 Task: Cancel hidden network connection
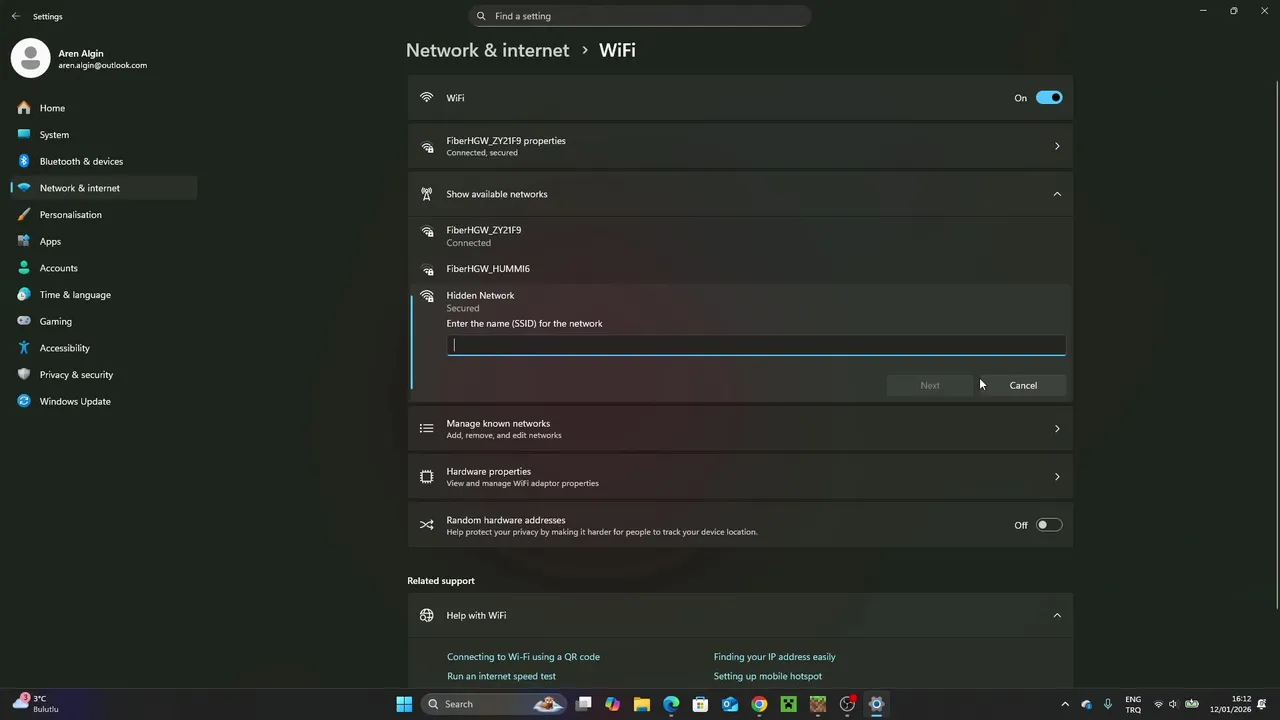pos(1023,385)
